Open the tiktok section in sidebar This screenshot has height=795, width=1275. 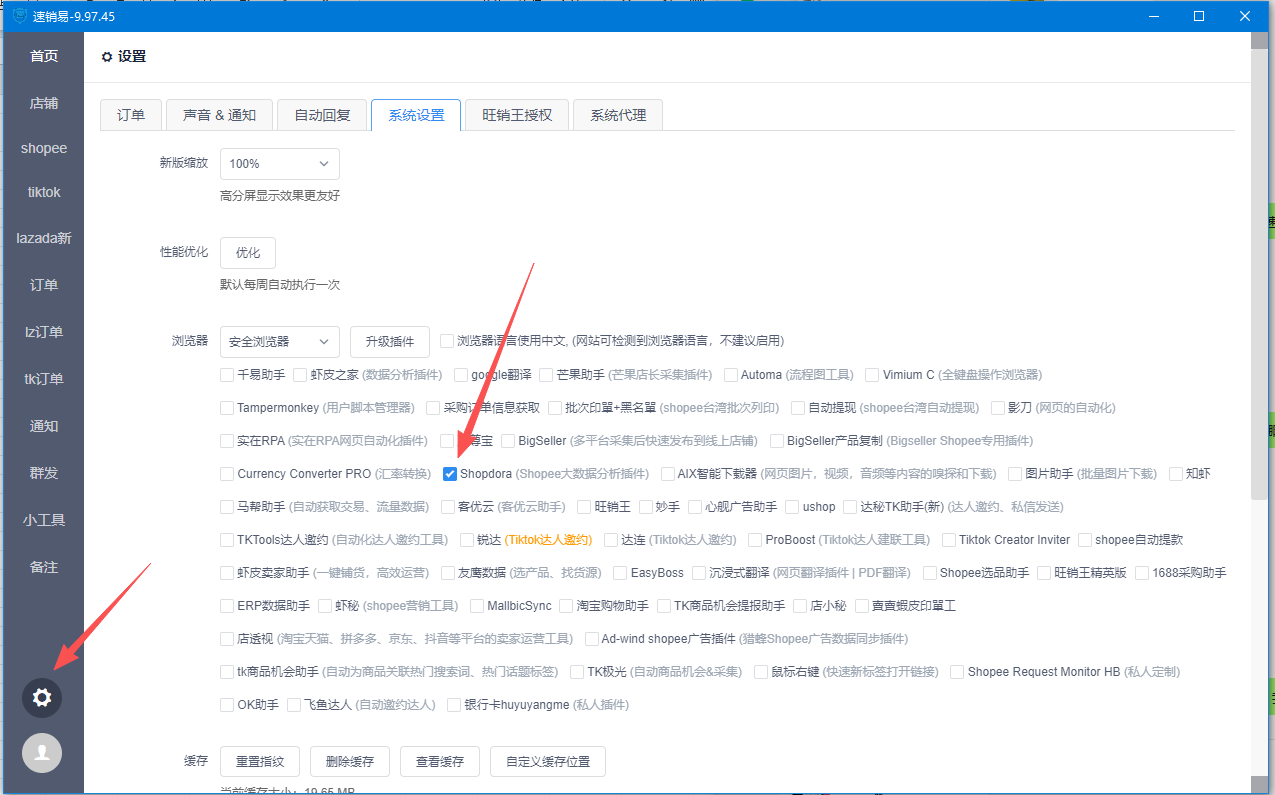click(44, 192)
